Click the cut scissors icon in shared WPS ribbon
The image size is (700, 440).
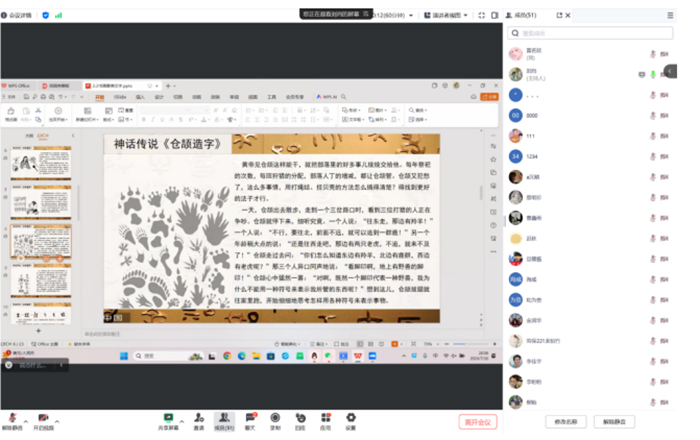tap(38, 110)
